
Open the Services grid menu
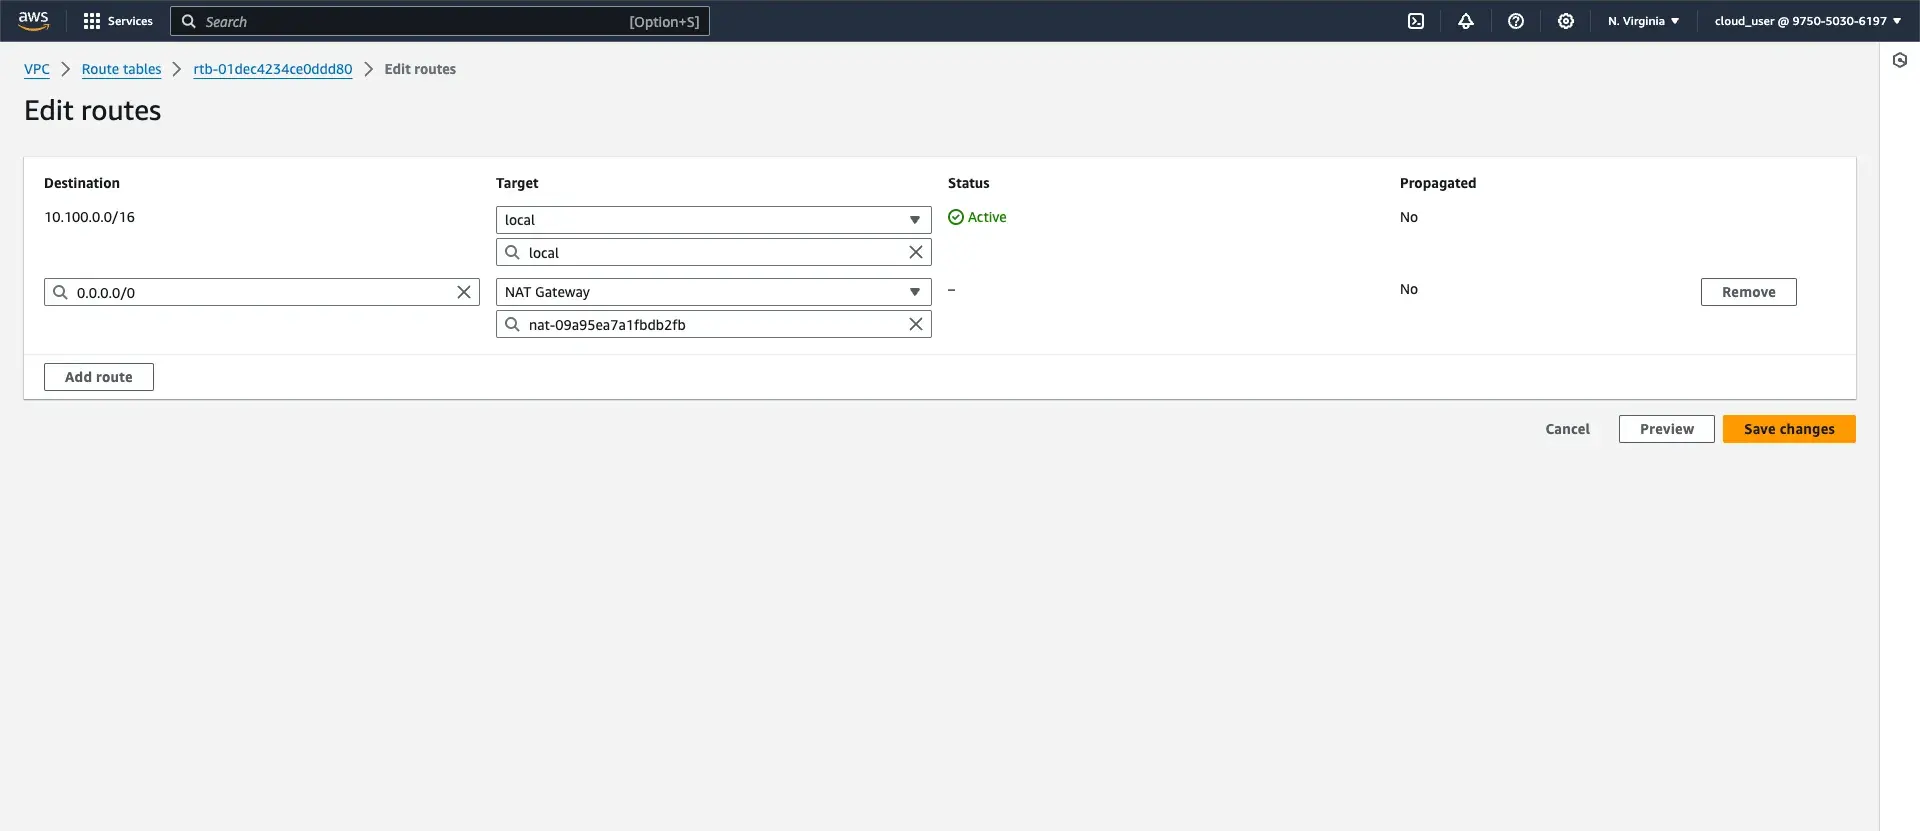118,21
